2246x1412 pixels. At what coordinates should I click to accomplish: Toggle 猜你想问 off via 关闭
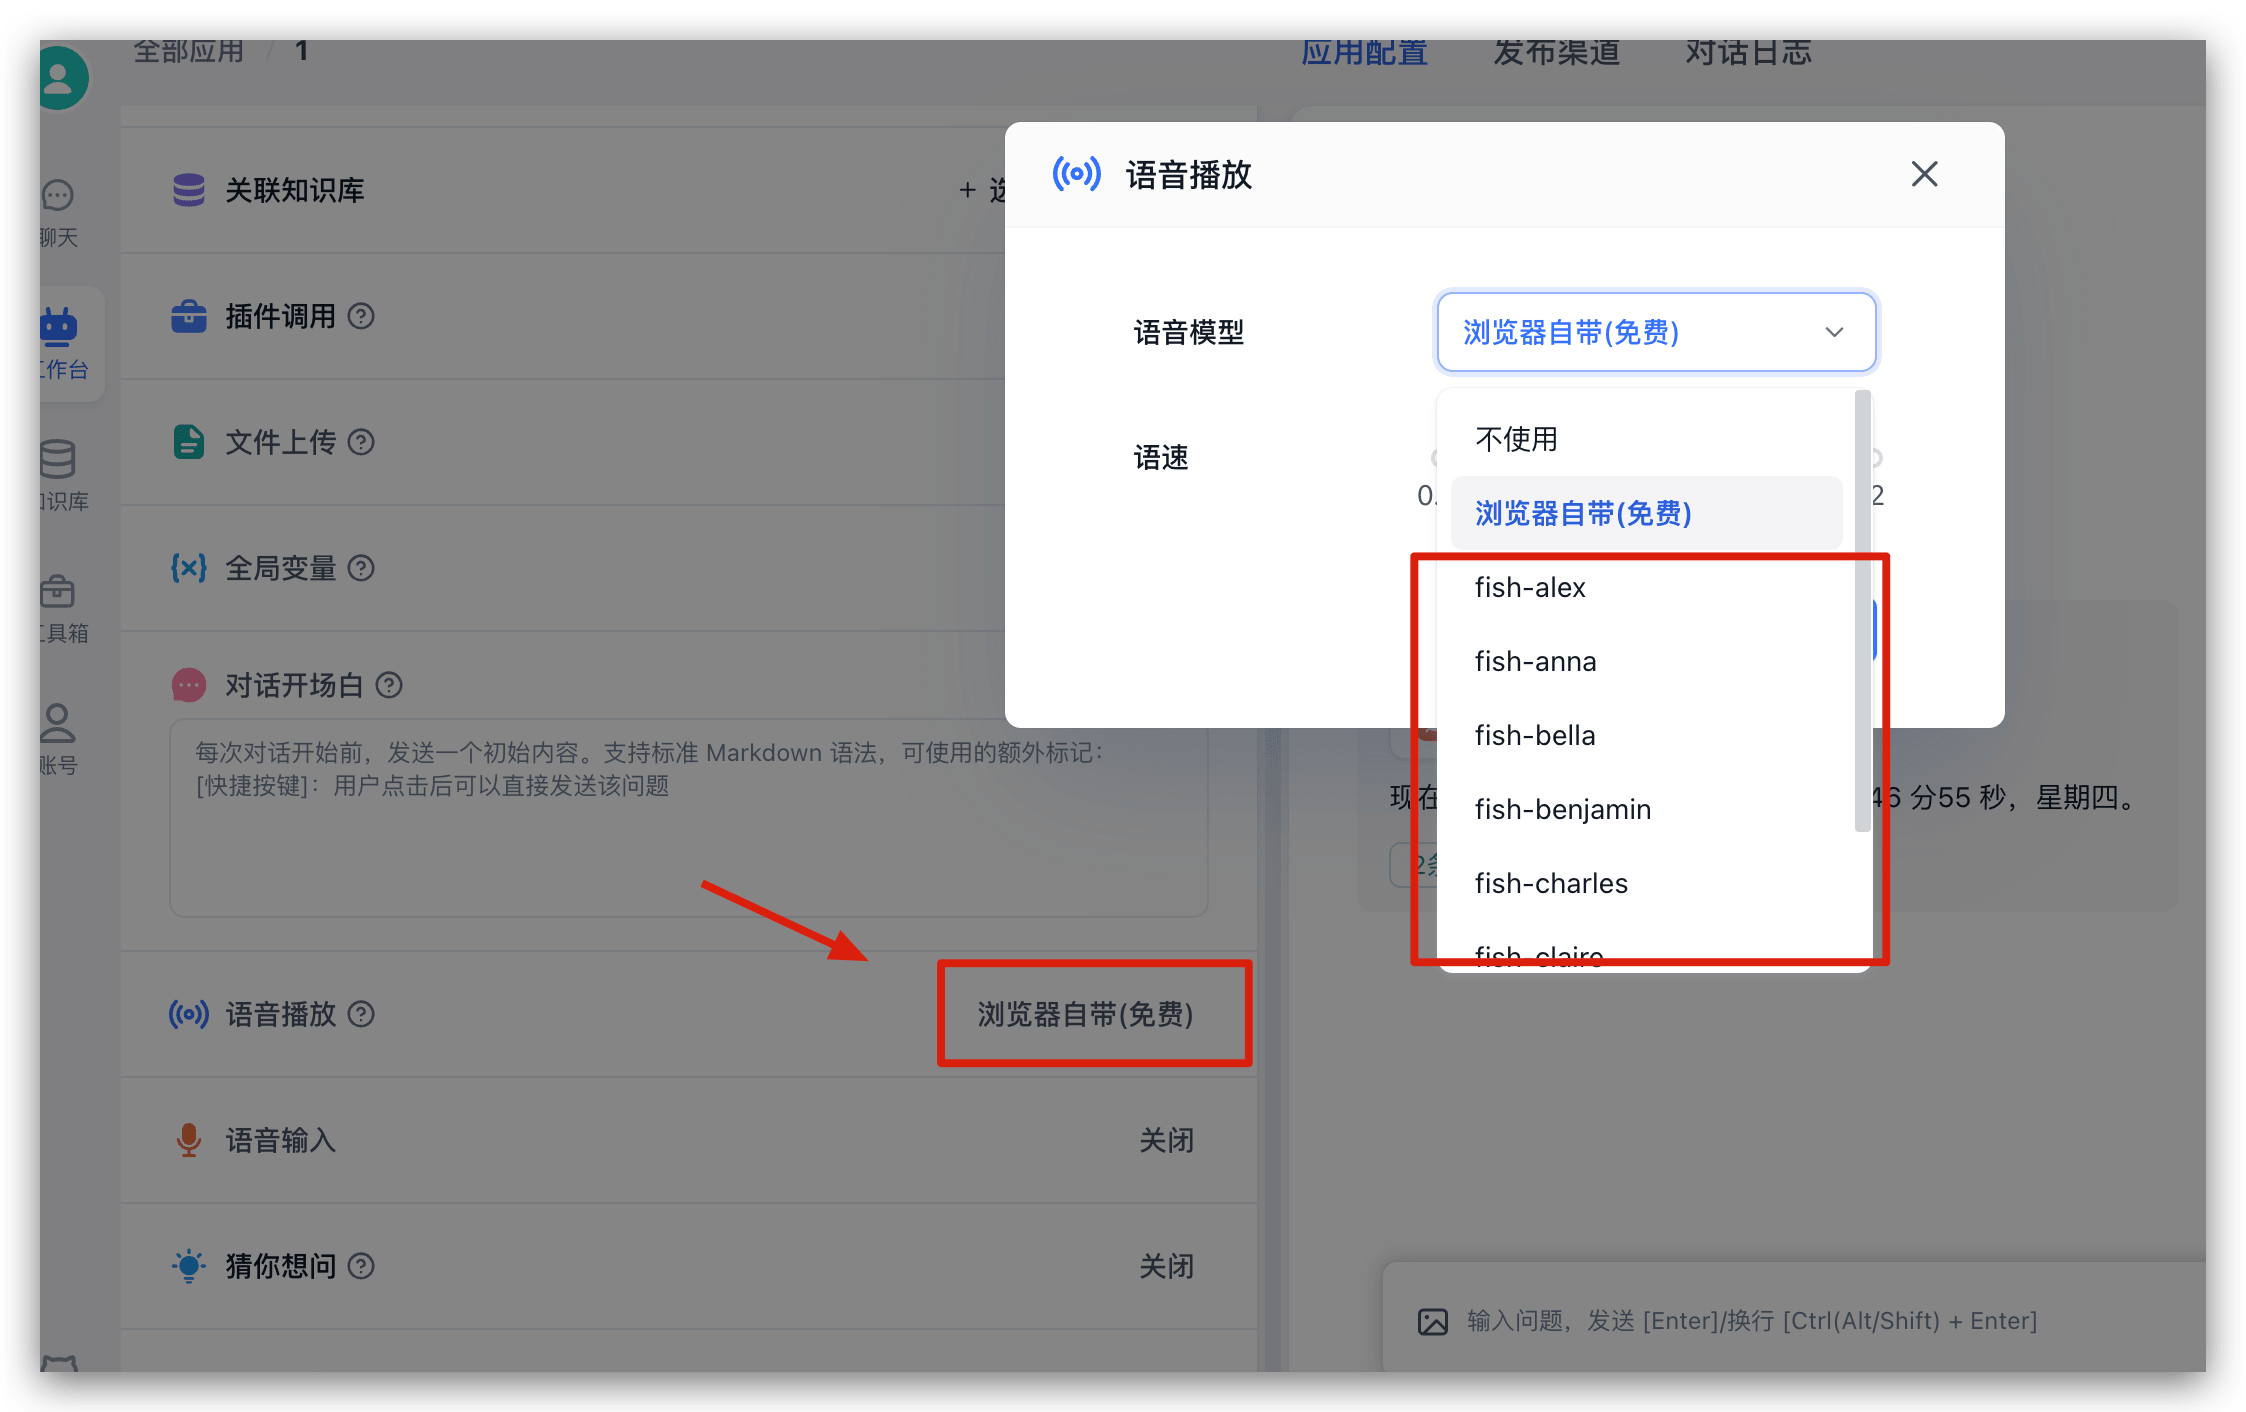(x=1166, y=1266)
